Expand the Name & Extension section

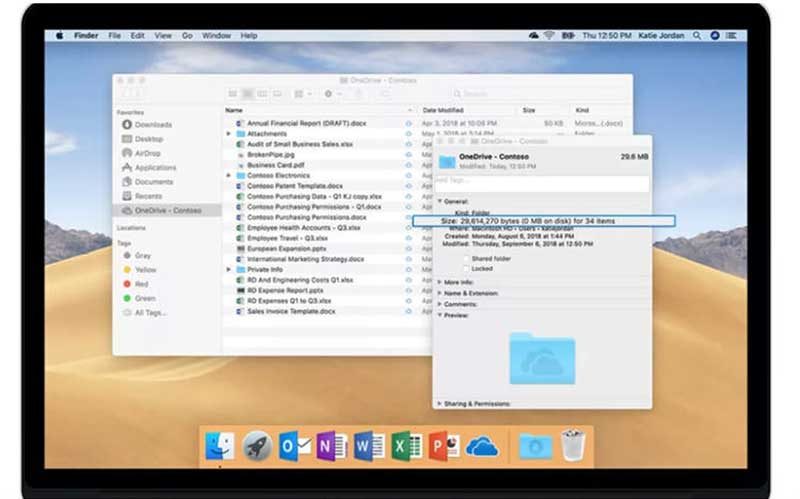440,293
